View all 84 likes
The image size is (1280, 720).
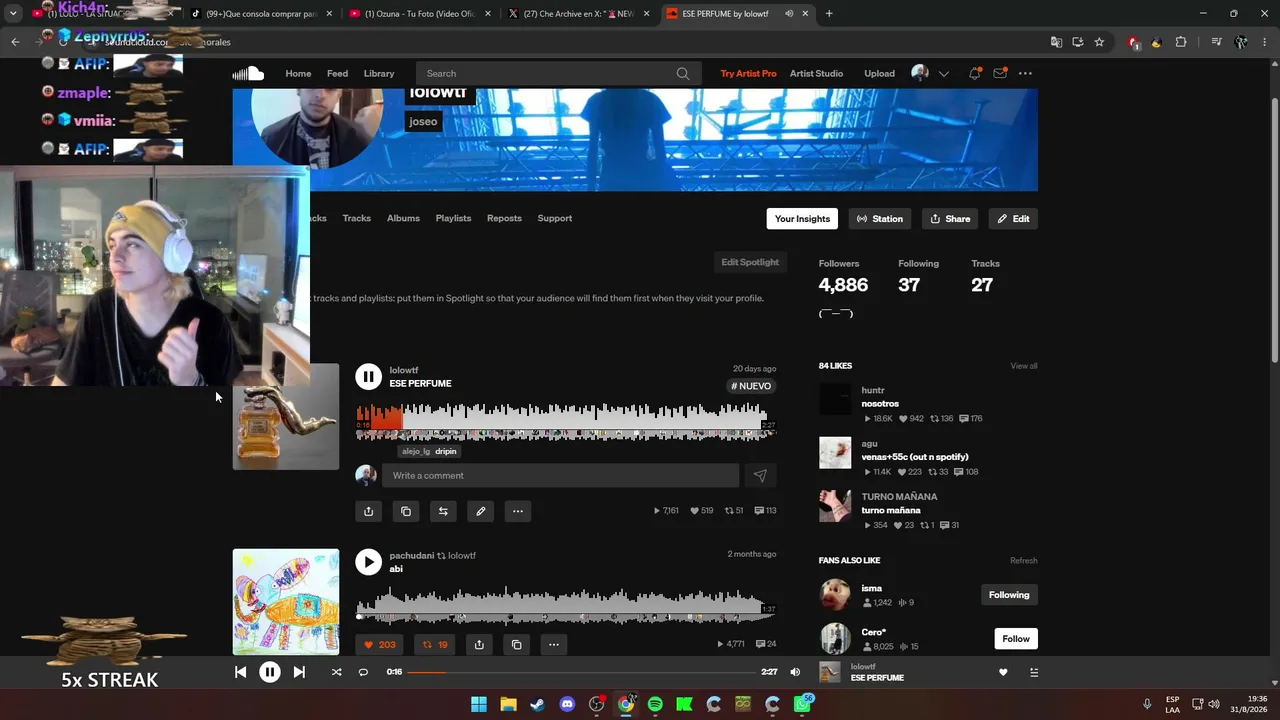(1024, 366)
